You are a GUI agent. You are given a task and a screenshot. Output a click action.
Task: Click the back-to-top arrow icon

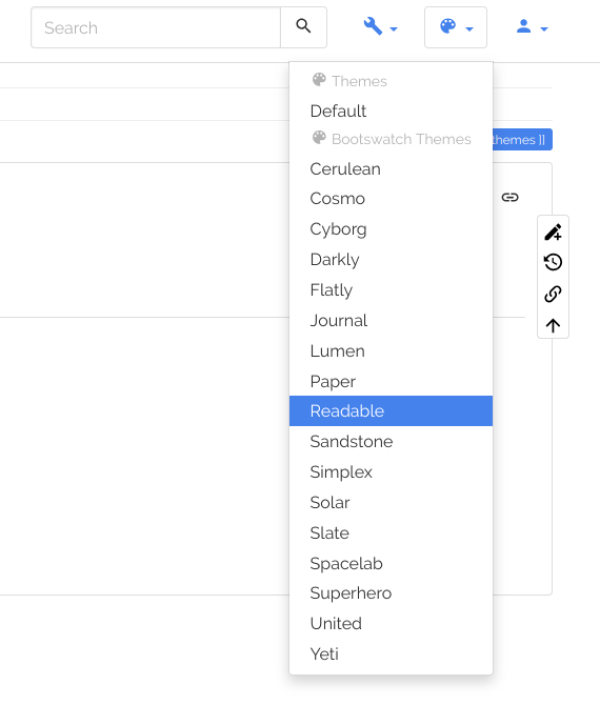[x=553, y=325]
